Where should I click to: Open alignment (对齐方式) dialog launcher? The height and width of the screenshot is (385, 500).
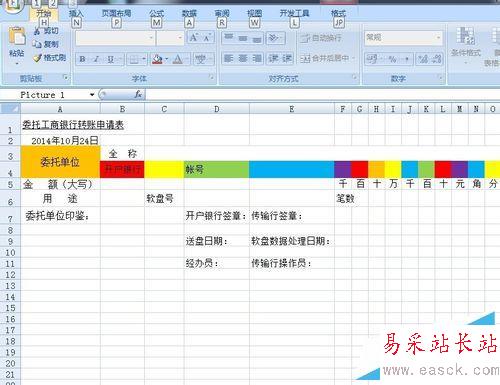(355, 78)
